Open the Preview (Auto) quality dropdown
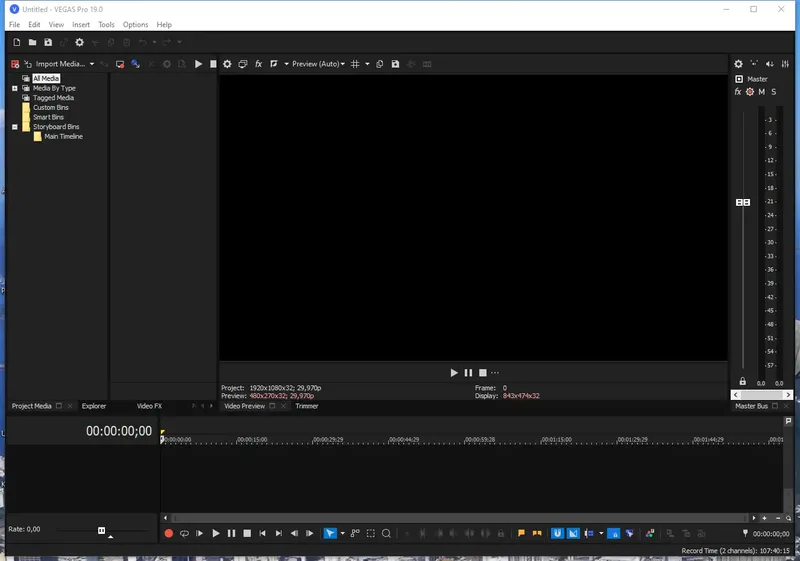800x561 pixels. (318, 64)
